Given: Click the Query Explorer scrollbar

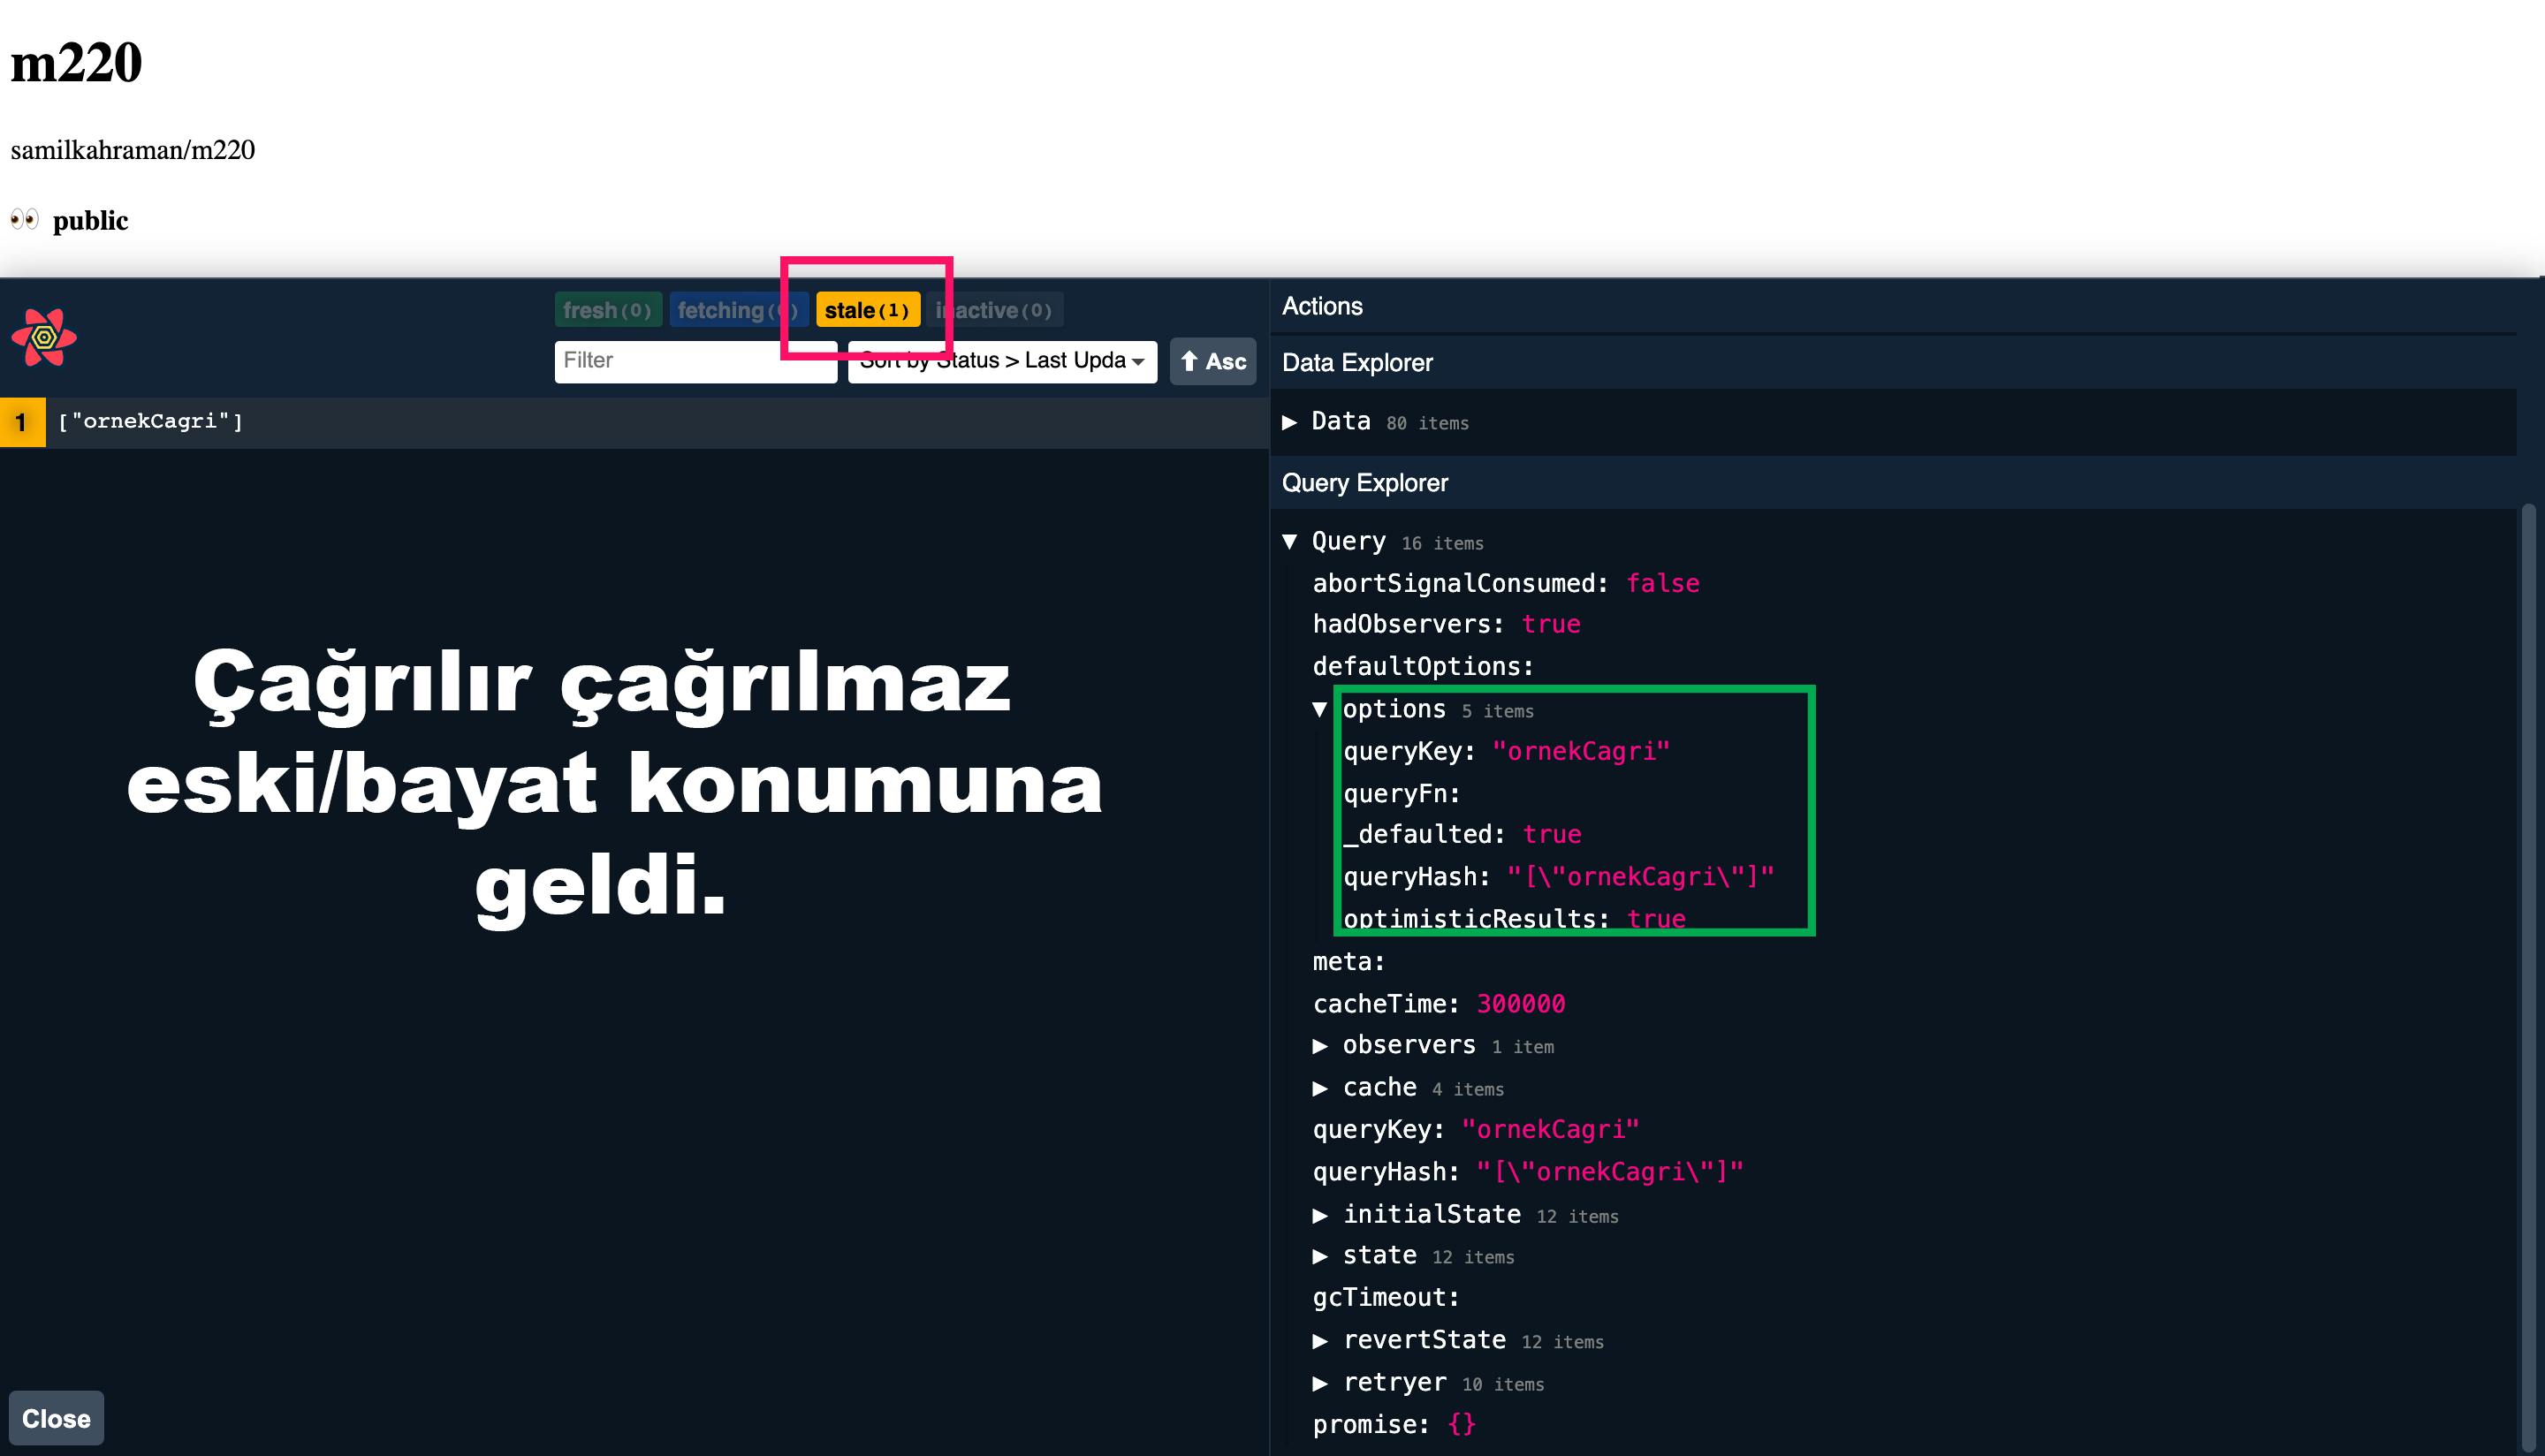Looking at the screenshot, I should coord(2529,980).
